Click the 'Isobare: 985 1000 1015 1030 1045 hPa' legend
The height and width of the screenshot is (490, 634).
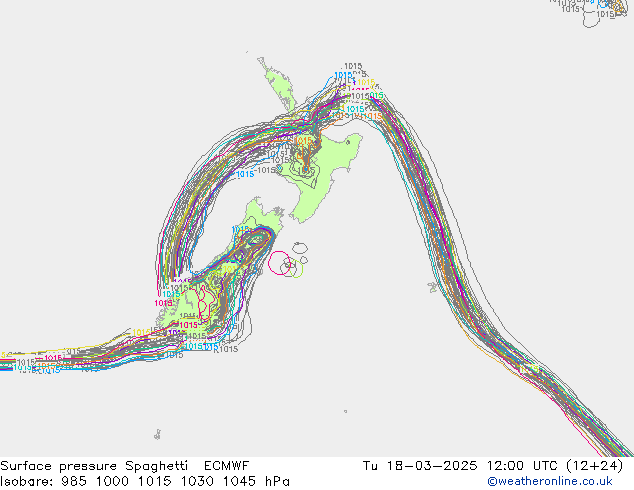[145, 481]
